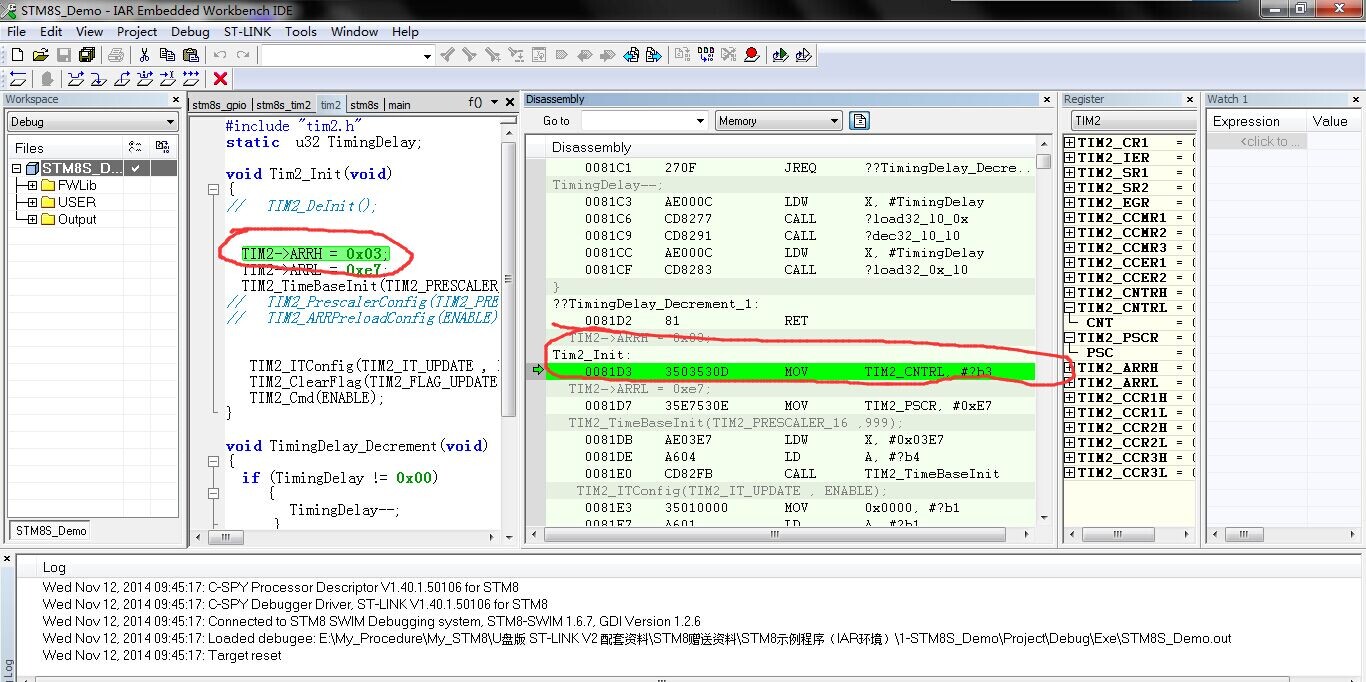Click the Next Statement debug icon
This screenshot has width=1366, height=682.
tap(145, 79)
